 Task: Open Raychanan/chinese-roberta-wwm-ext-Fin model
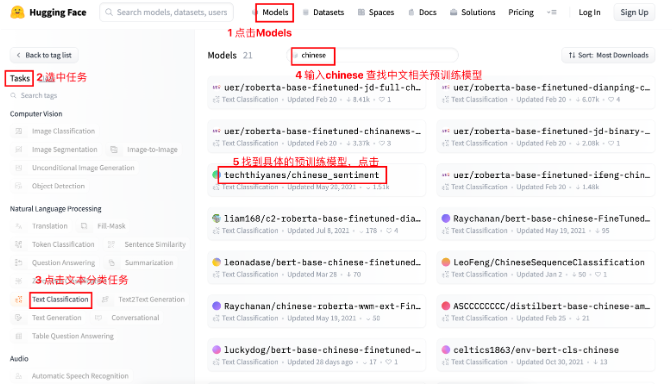[x=317, y=312]
